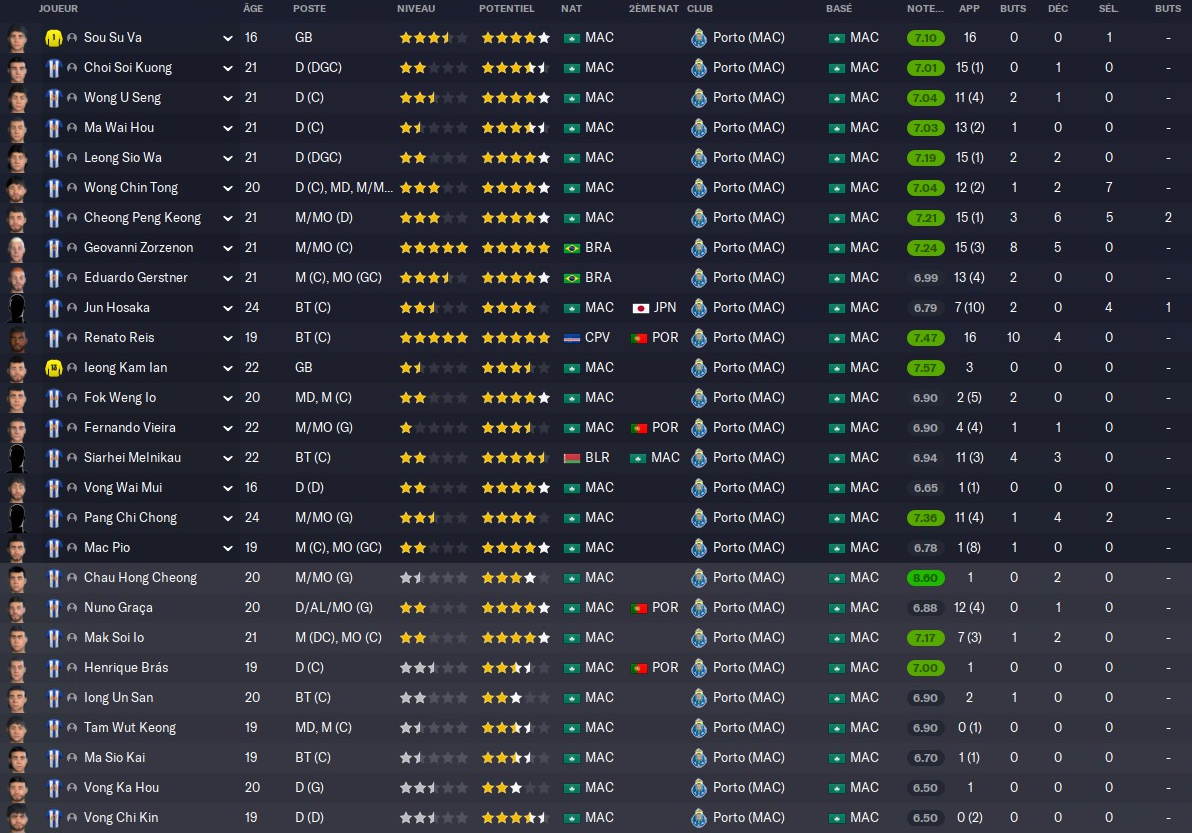This screenshot has width=1192, height=833.
Task: Expand the dropdown arrow next to Eduardo Gerstner
Action: [227, 278]
